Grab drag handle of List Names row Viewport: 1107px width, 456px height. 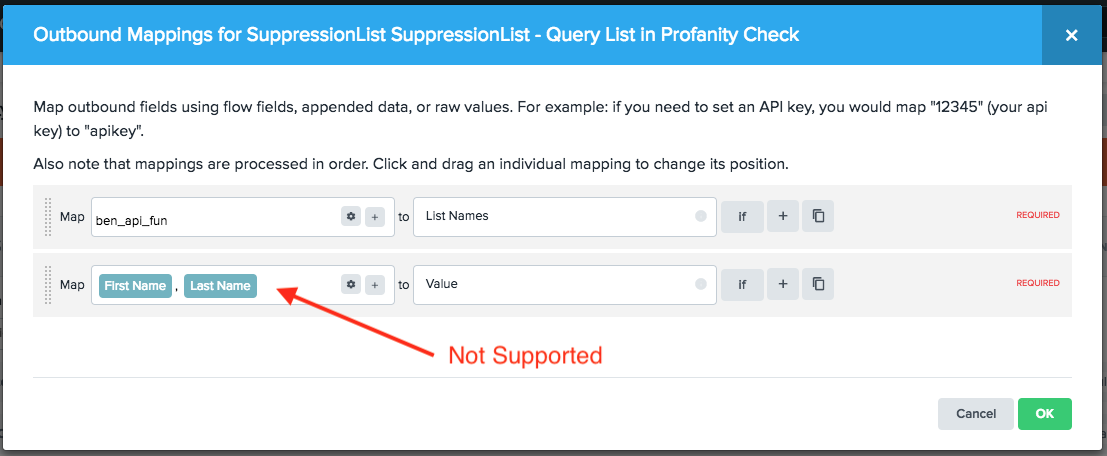47,217
